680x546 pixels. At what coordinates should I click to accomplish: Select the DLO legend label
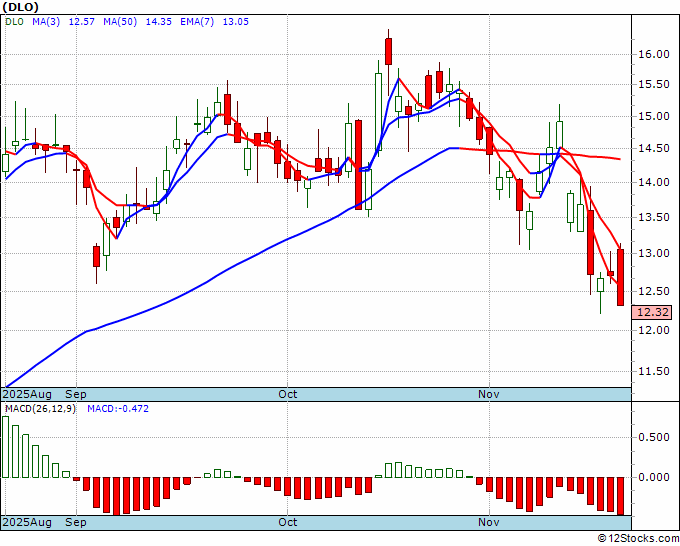pyautogui.click(x=14, y=22)
